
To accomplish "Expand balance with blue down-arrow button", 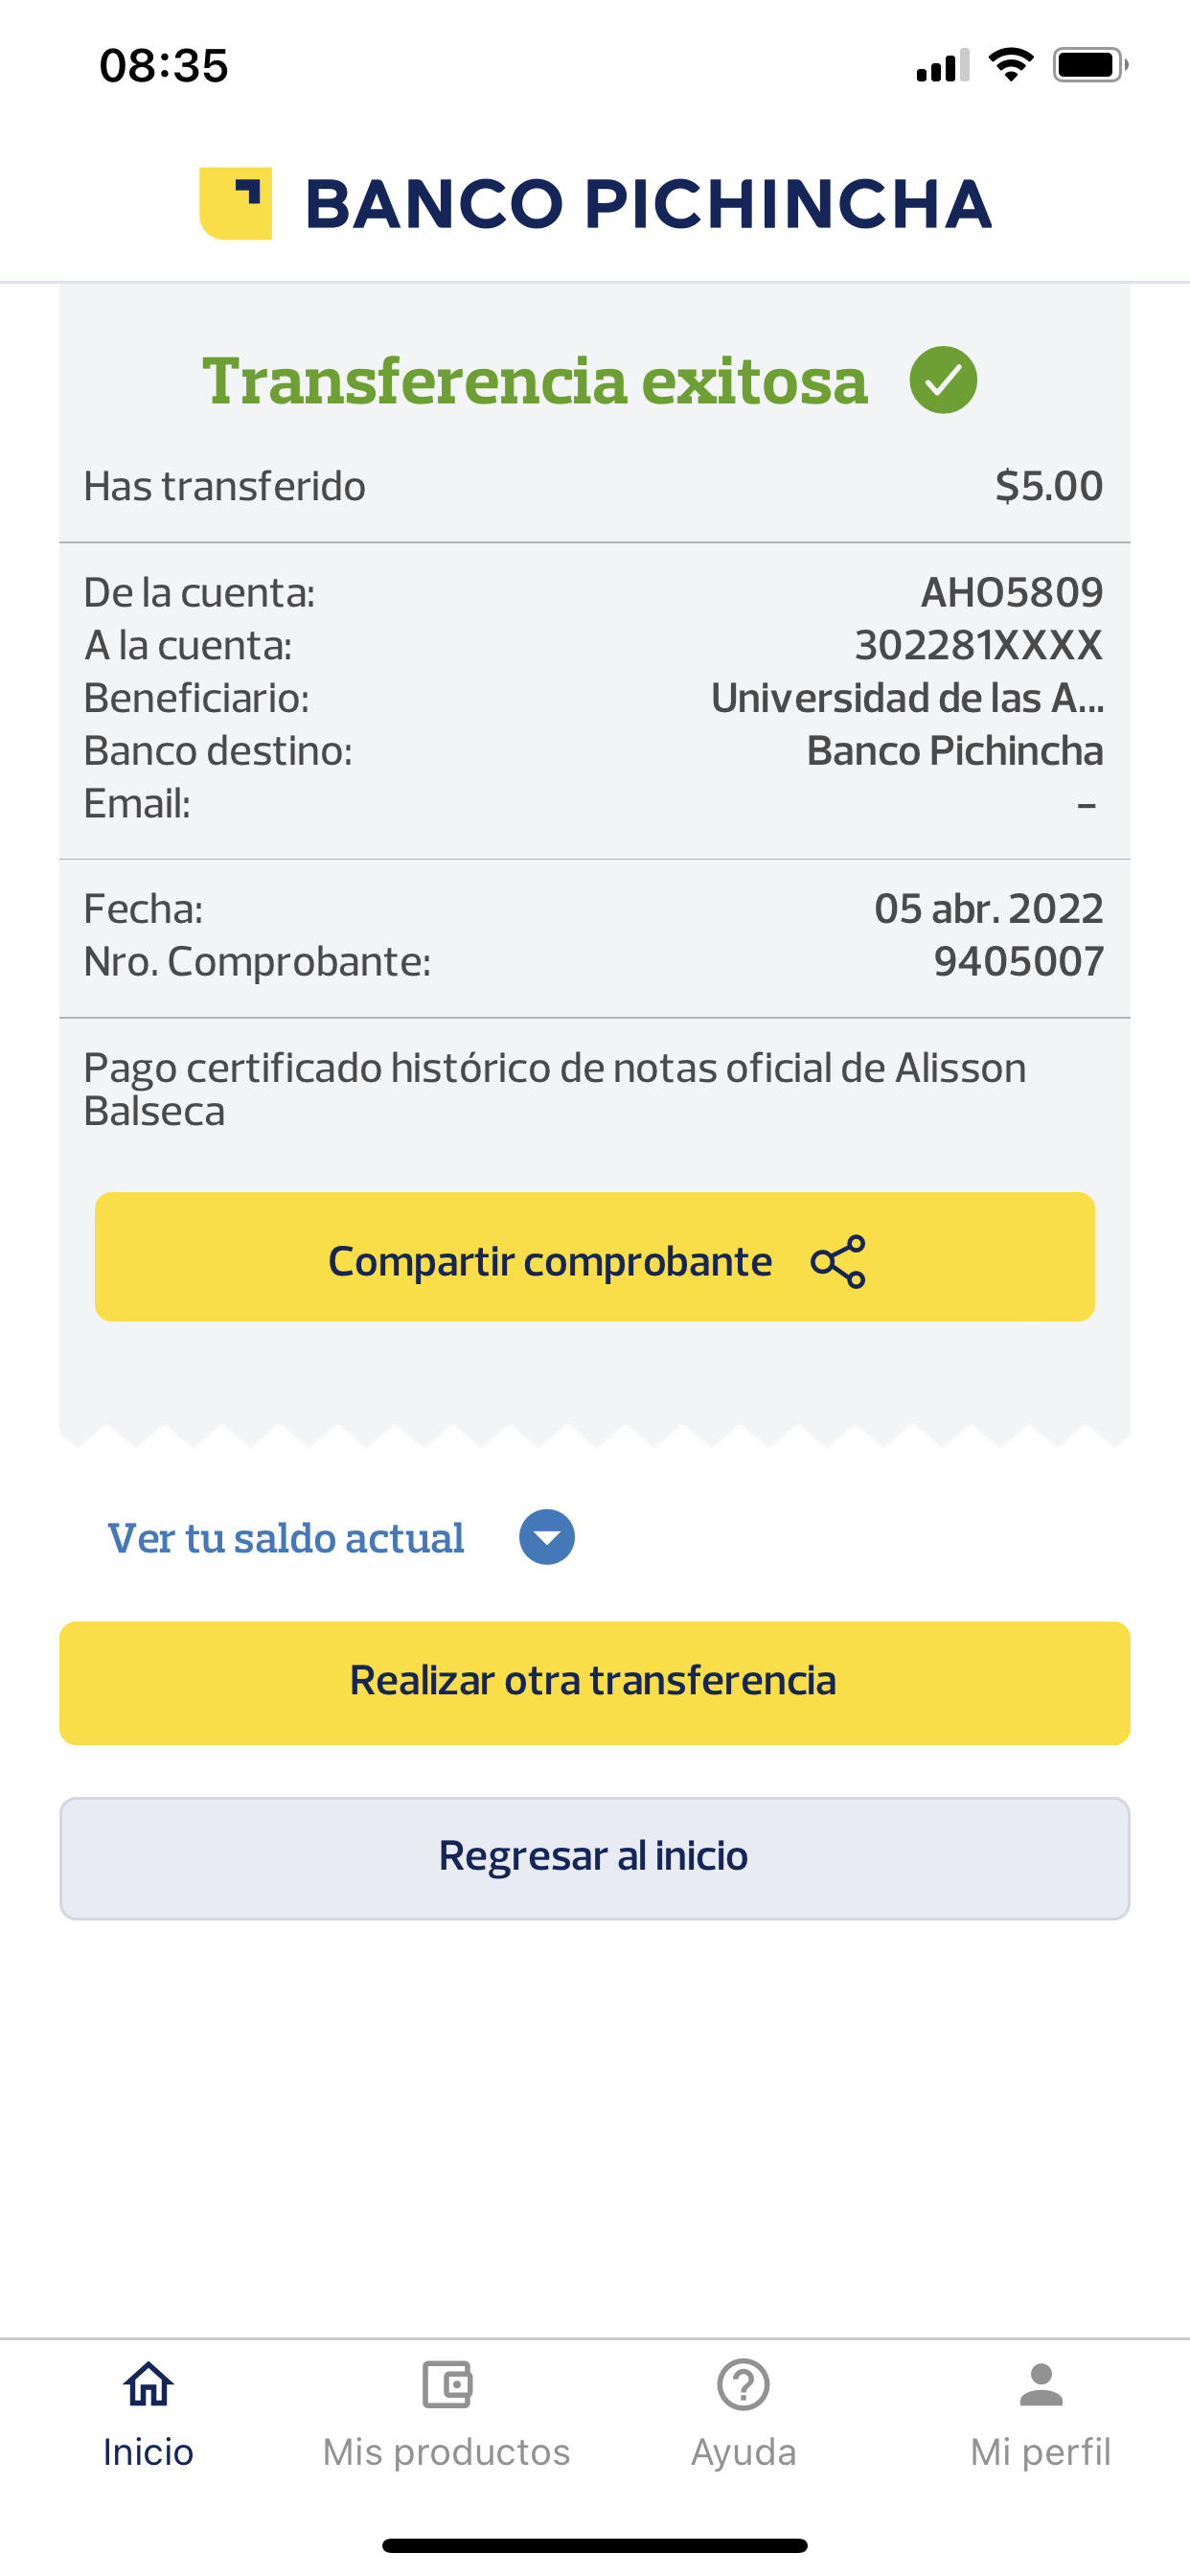I will pos(546,1537).
